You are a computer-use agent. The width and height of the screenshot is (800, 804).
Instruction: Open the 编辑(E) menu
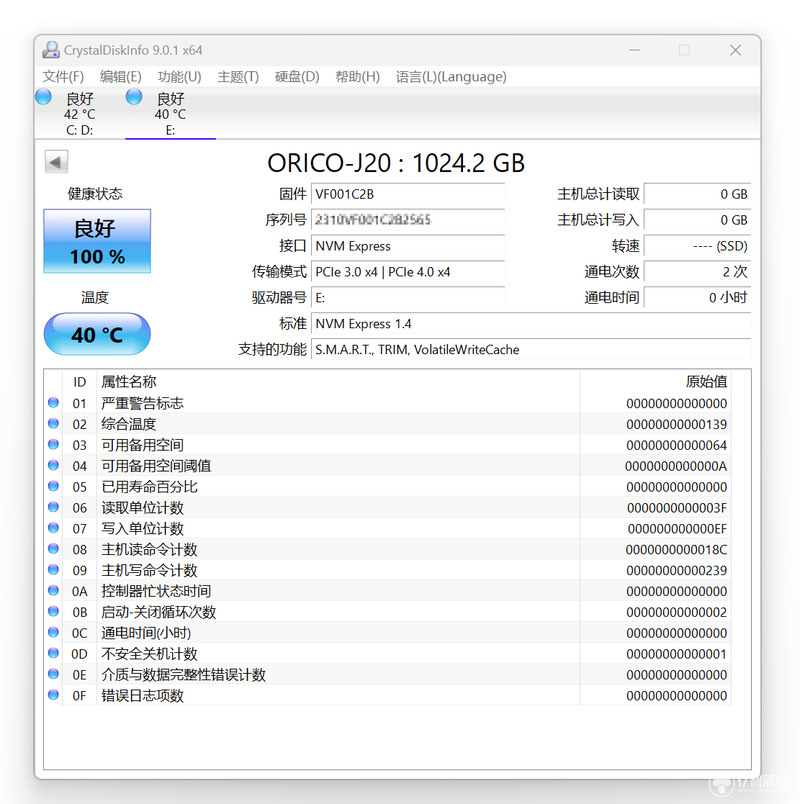(x=121, y=76)
